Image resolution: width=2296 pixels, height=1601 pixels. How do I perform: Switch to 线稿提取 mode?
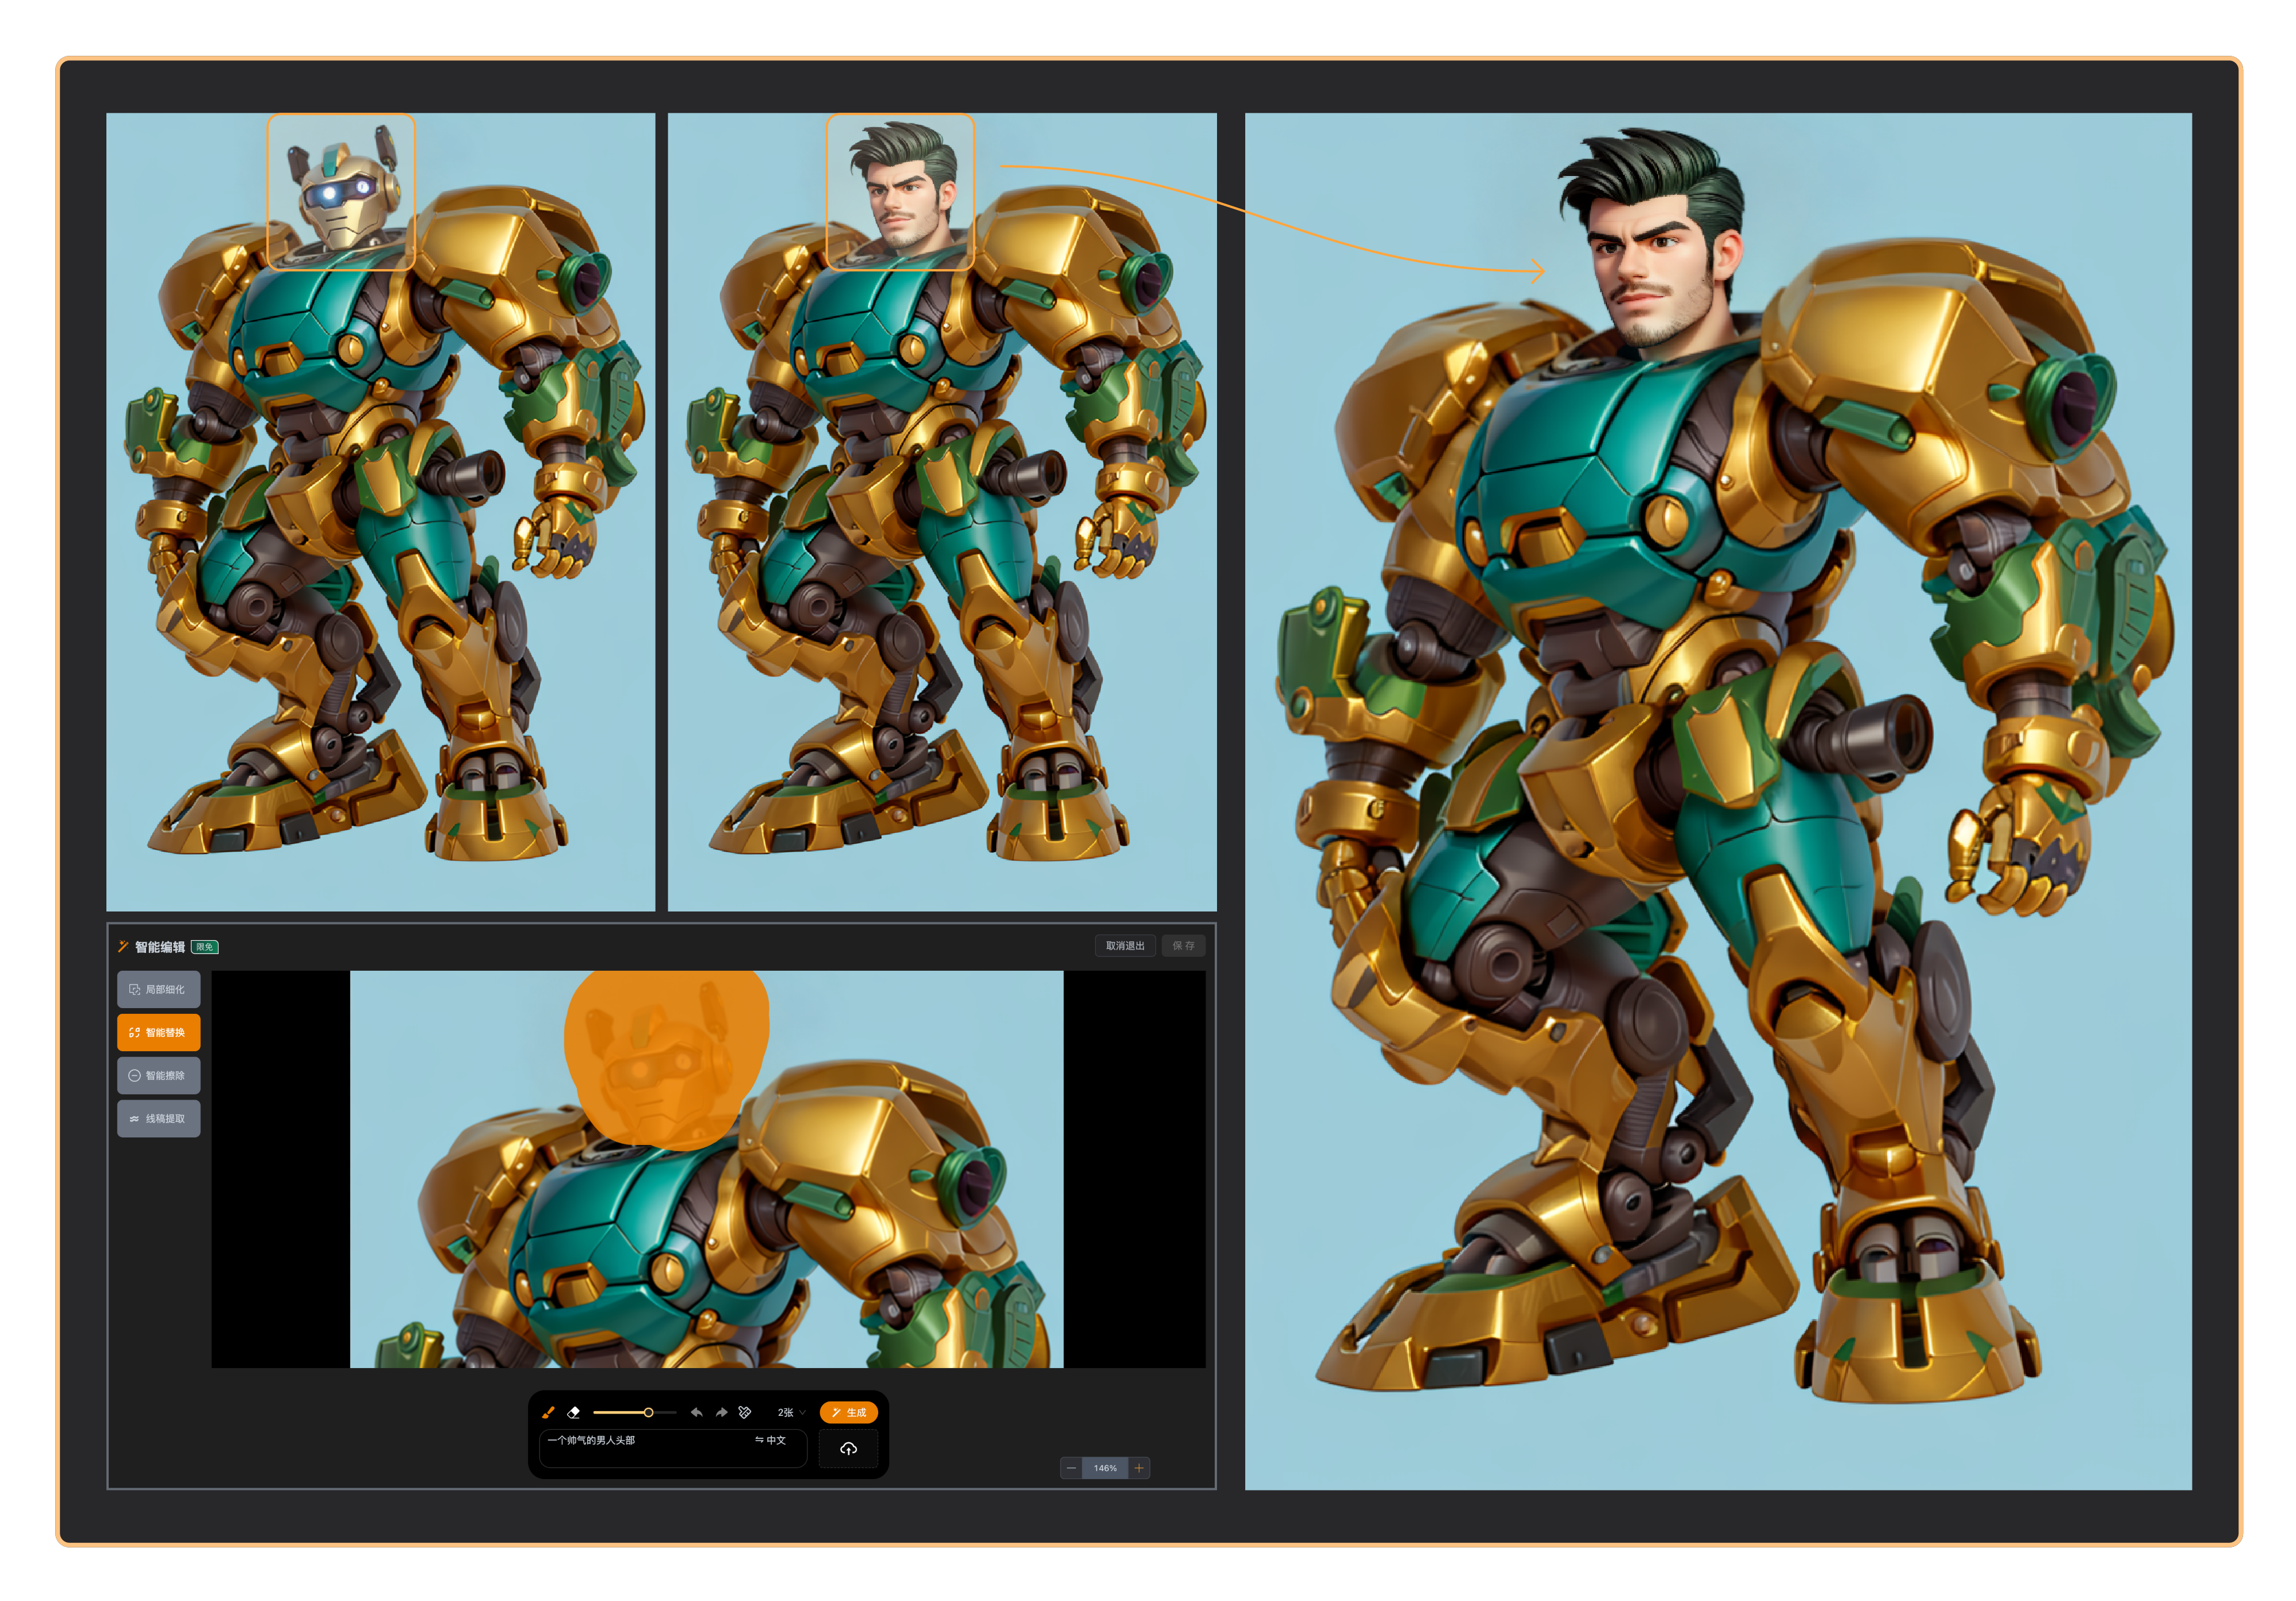[x=159, y=1118]
